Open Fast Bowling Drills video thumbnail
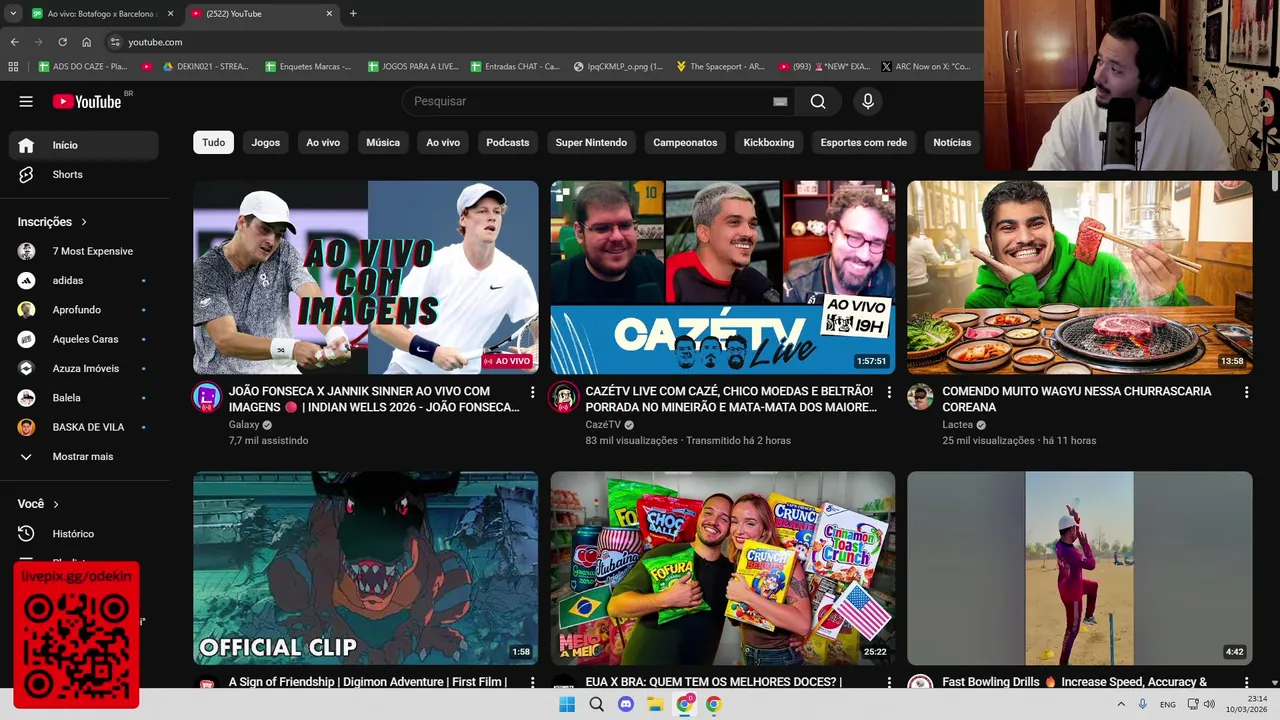The image size is (1280, 720). (1079, 568)
